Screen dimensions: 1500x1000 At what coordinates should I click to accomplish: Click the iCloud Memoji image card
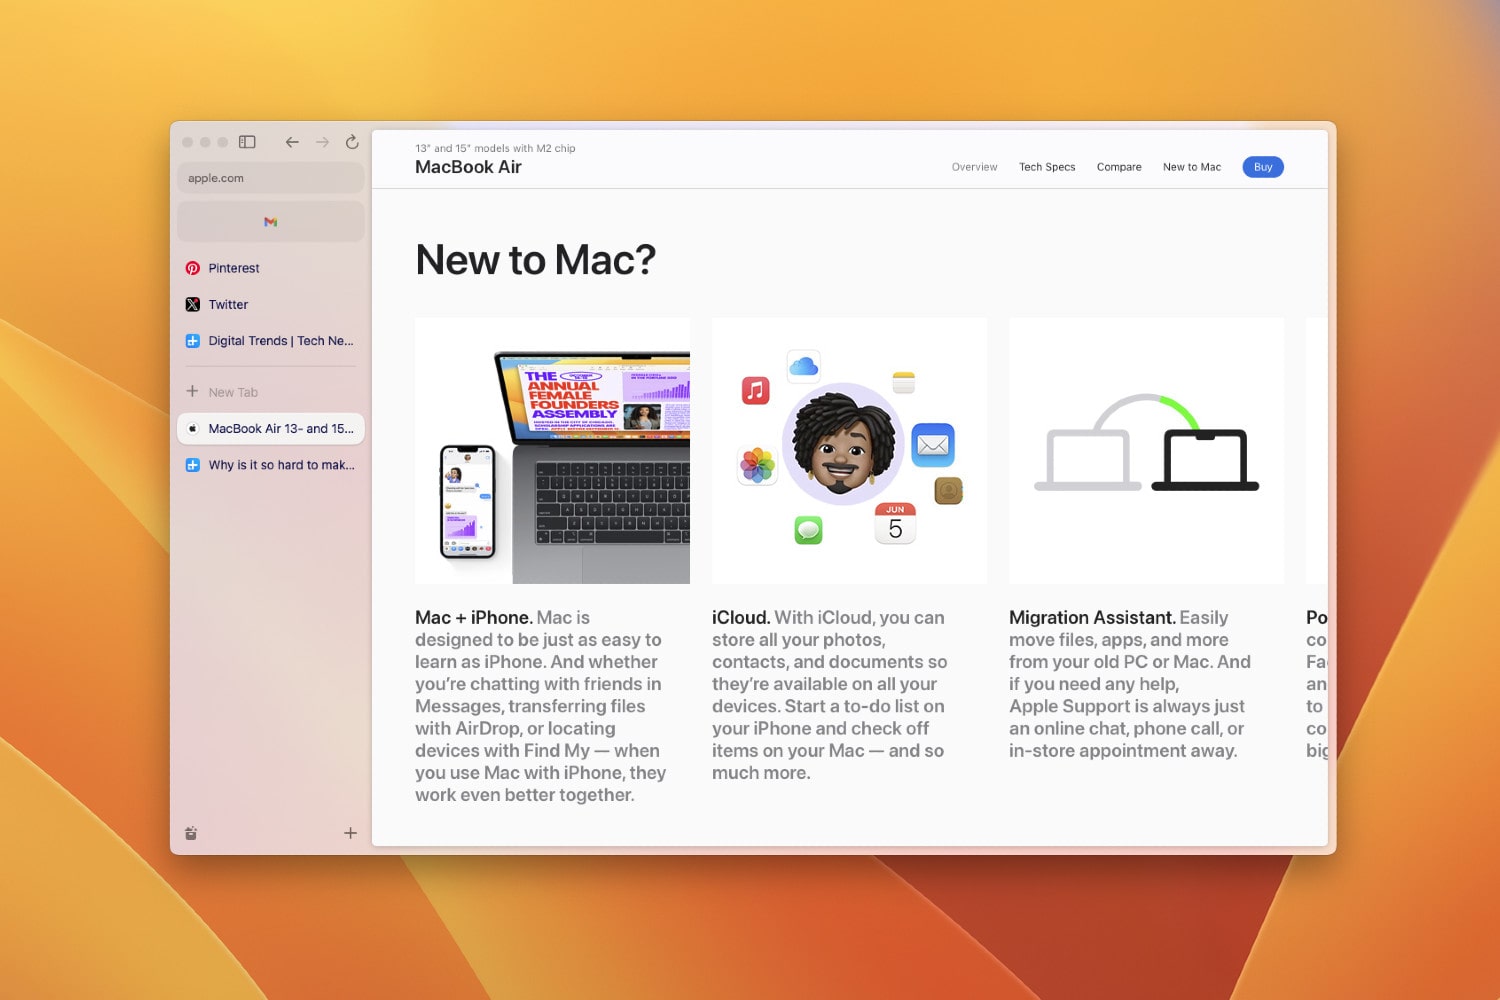tap(849, 451)
